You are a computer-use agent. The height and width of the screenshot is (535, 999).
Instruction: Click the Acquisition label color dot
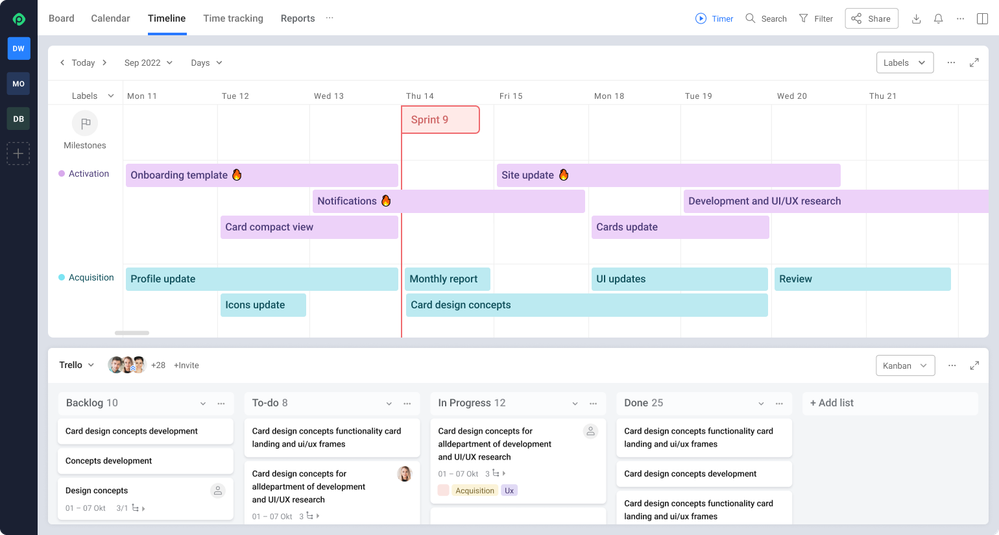pos(62,277)
